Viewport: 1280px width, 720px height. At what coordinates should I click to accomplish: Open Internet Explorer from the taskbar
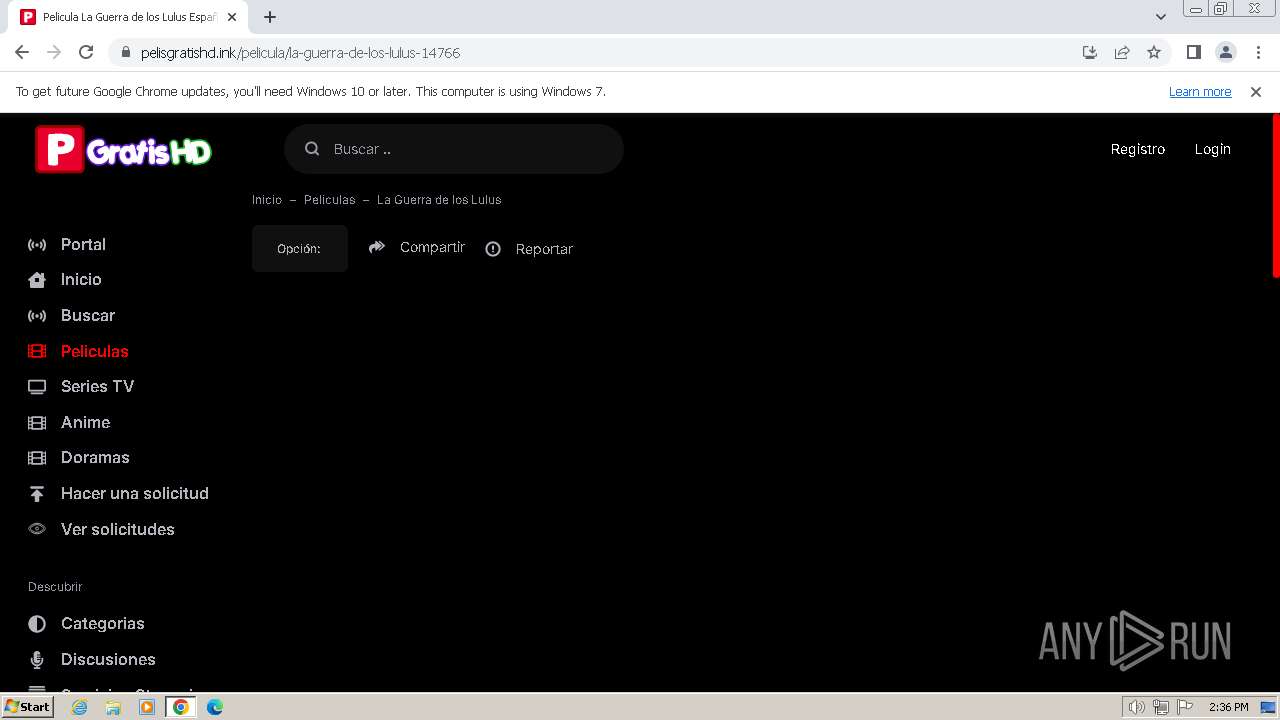(80, 707)
